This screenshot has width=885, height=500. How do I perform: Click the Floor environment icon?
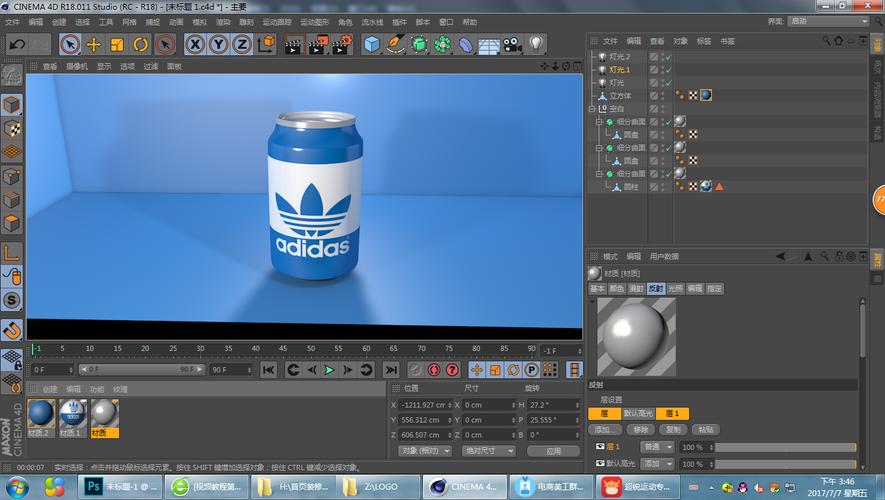tap(489, 45)
